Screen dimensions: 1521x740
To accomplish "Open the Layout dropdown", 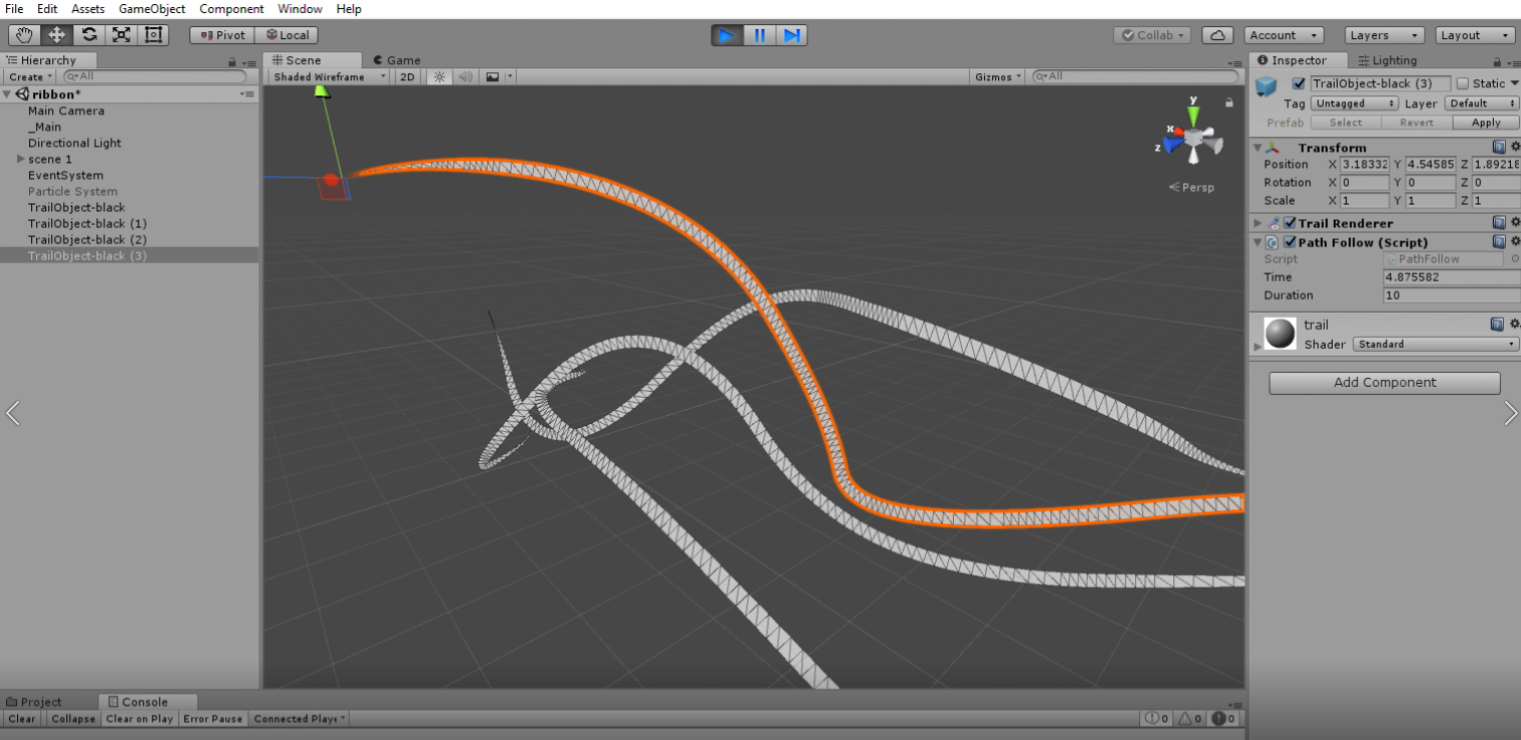I will click(1475, 35).
